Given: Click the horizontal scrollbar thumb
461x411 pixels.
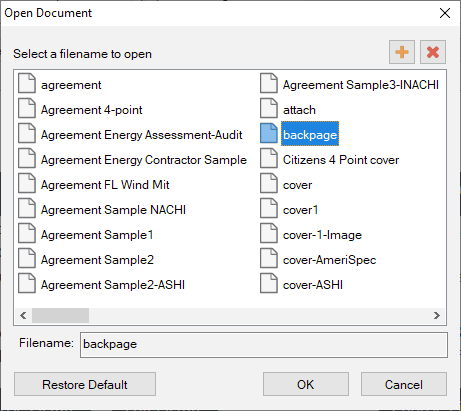Looking at the screenshot, I should [x=60, y=315].
